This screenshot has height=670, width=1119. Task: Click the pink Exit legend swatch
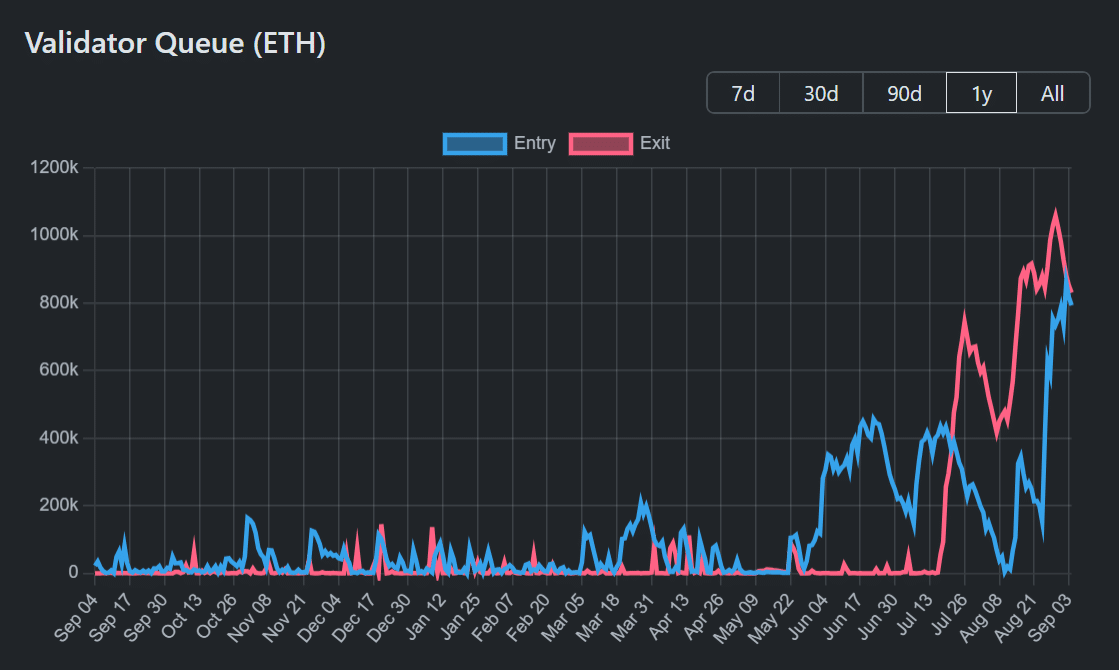coord(600,144)
